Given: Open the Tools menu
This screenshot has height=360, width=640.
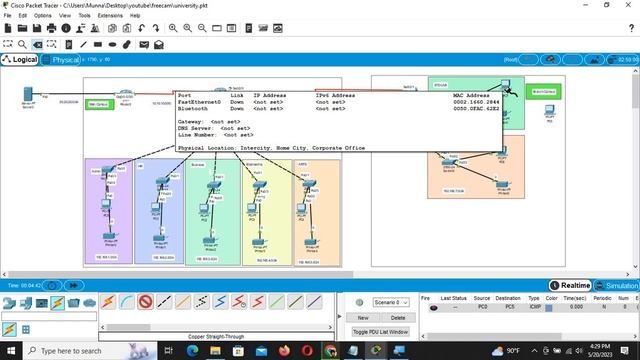Looking at the screenshot, I should (x=84, y=16).
